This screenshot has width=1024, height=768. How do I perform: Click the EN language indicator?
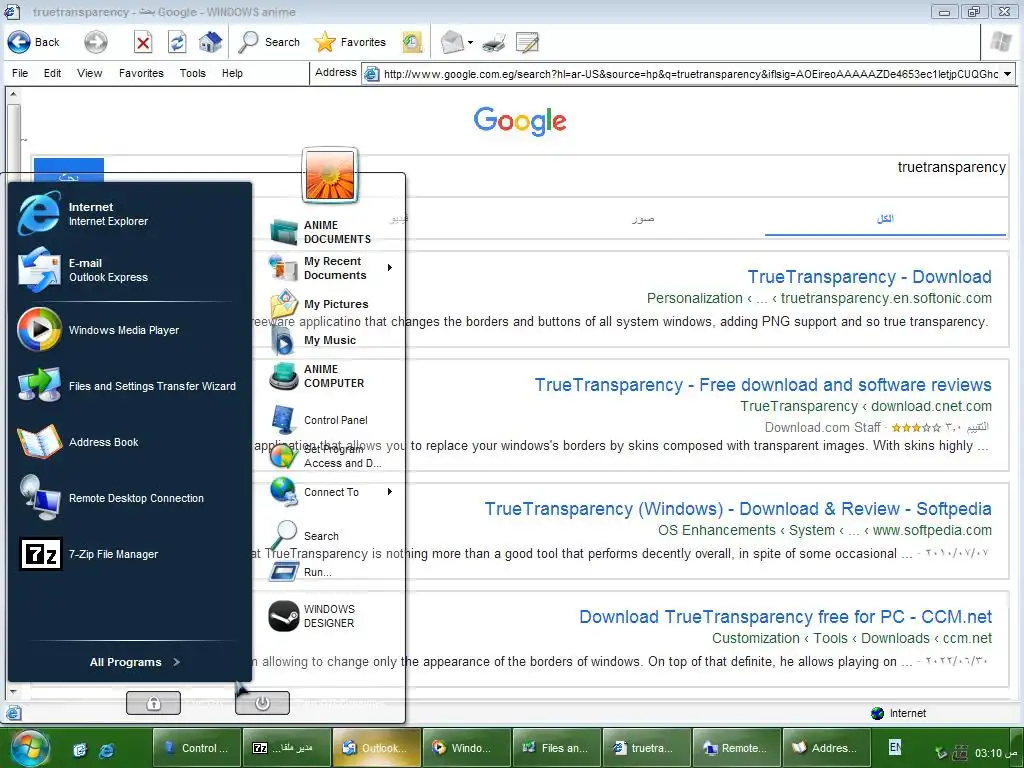tap(895, 746)
